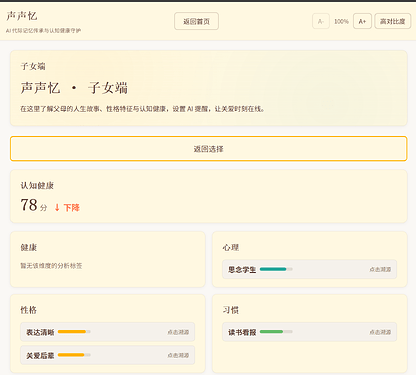The height and width of the screenshot is (375, 416).
Task: Click the small 子女端 label above banner title
Action: tap(33, 66)
